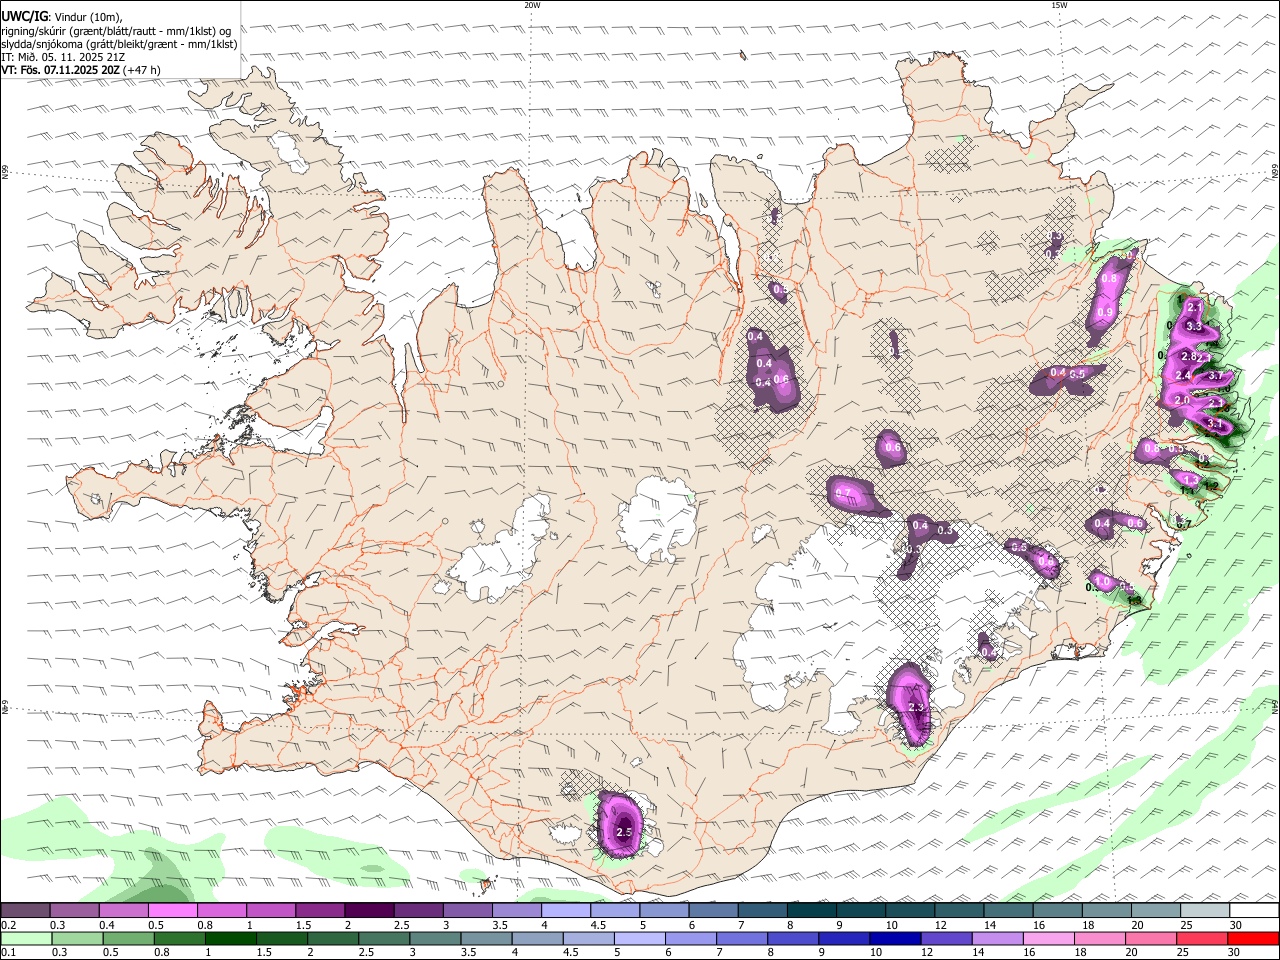This screenshot has height=960, width=1280.
Task: Click the 'slydda/snjókoma' legend description line
Action: click(x=119, y=44)
